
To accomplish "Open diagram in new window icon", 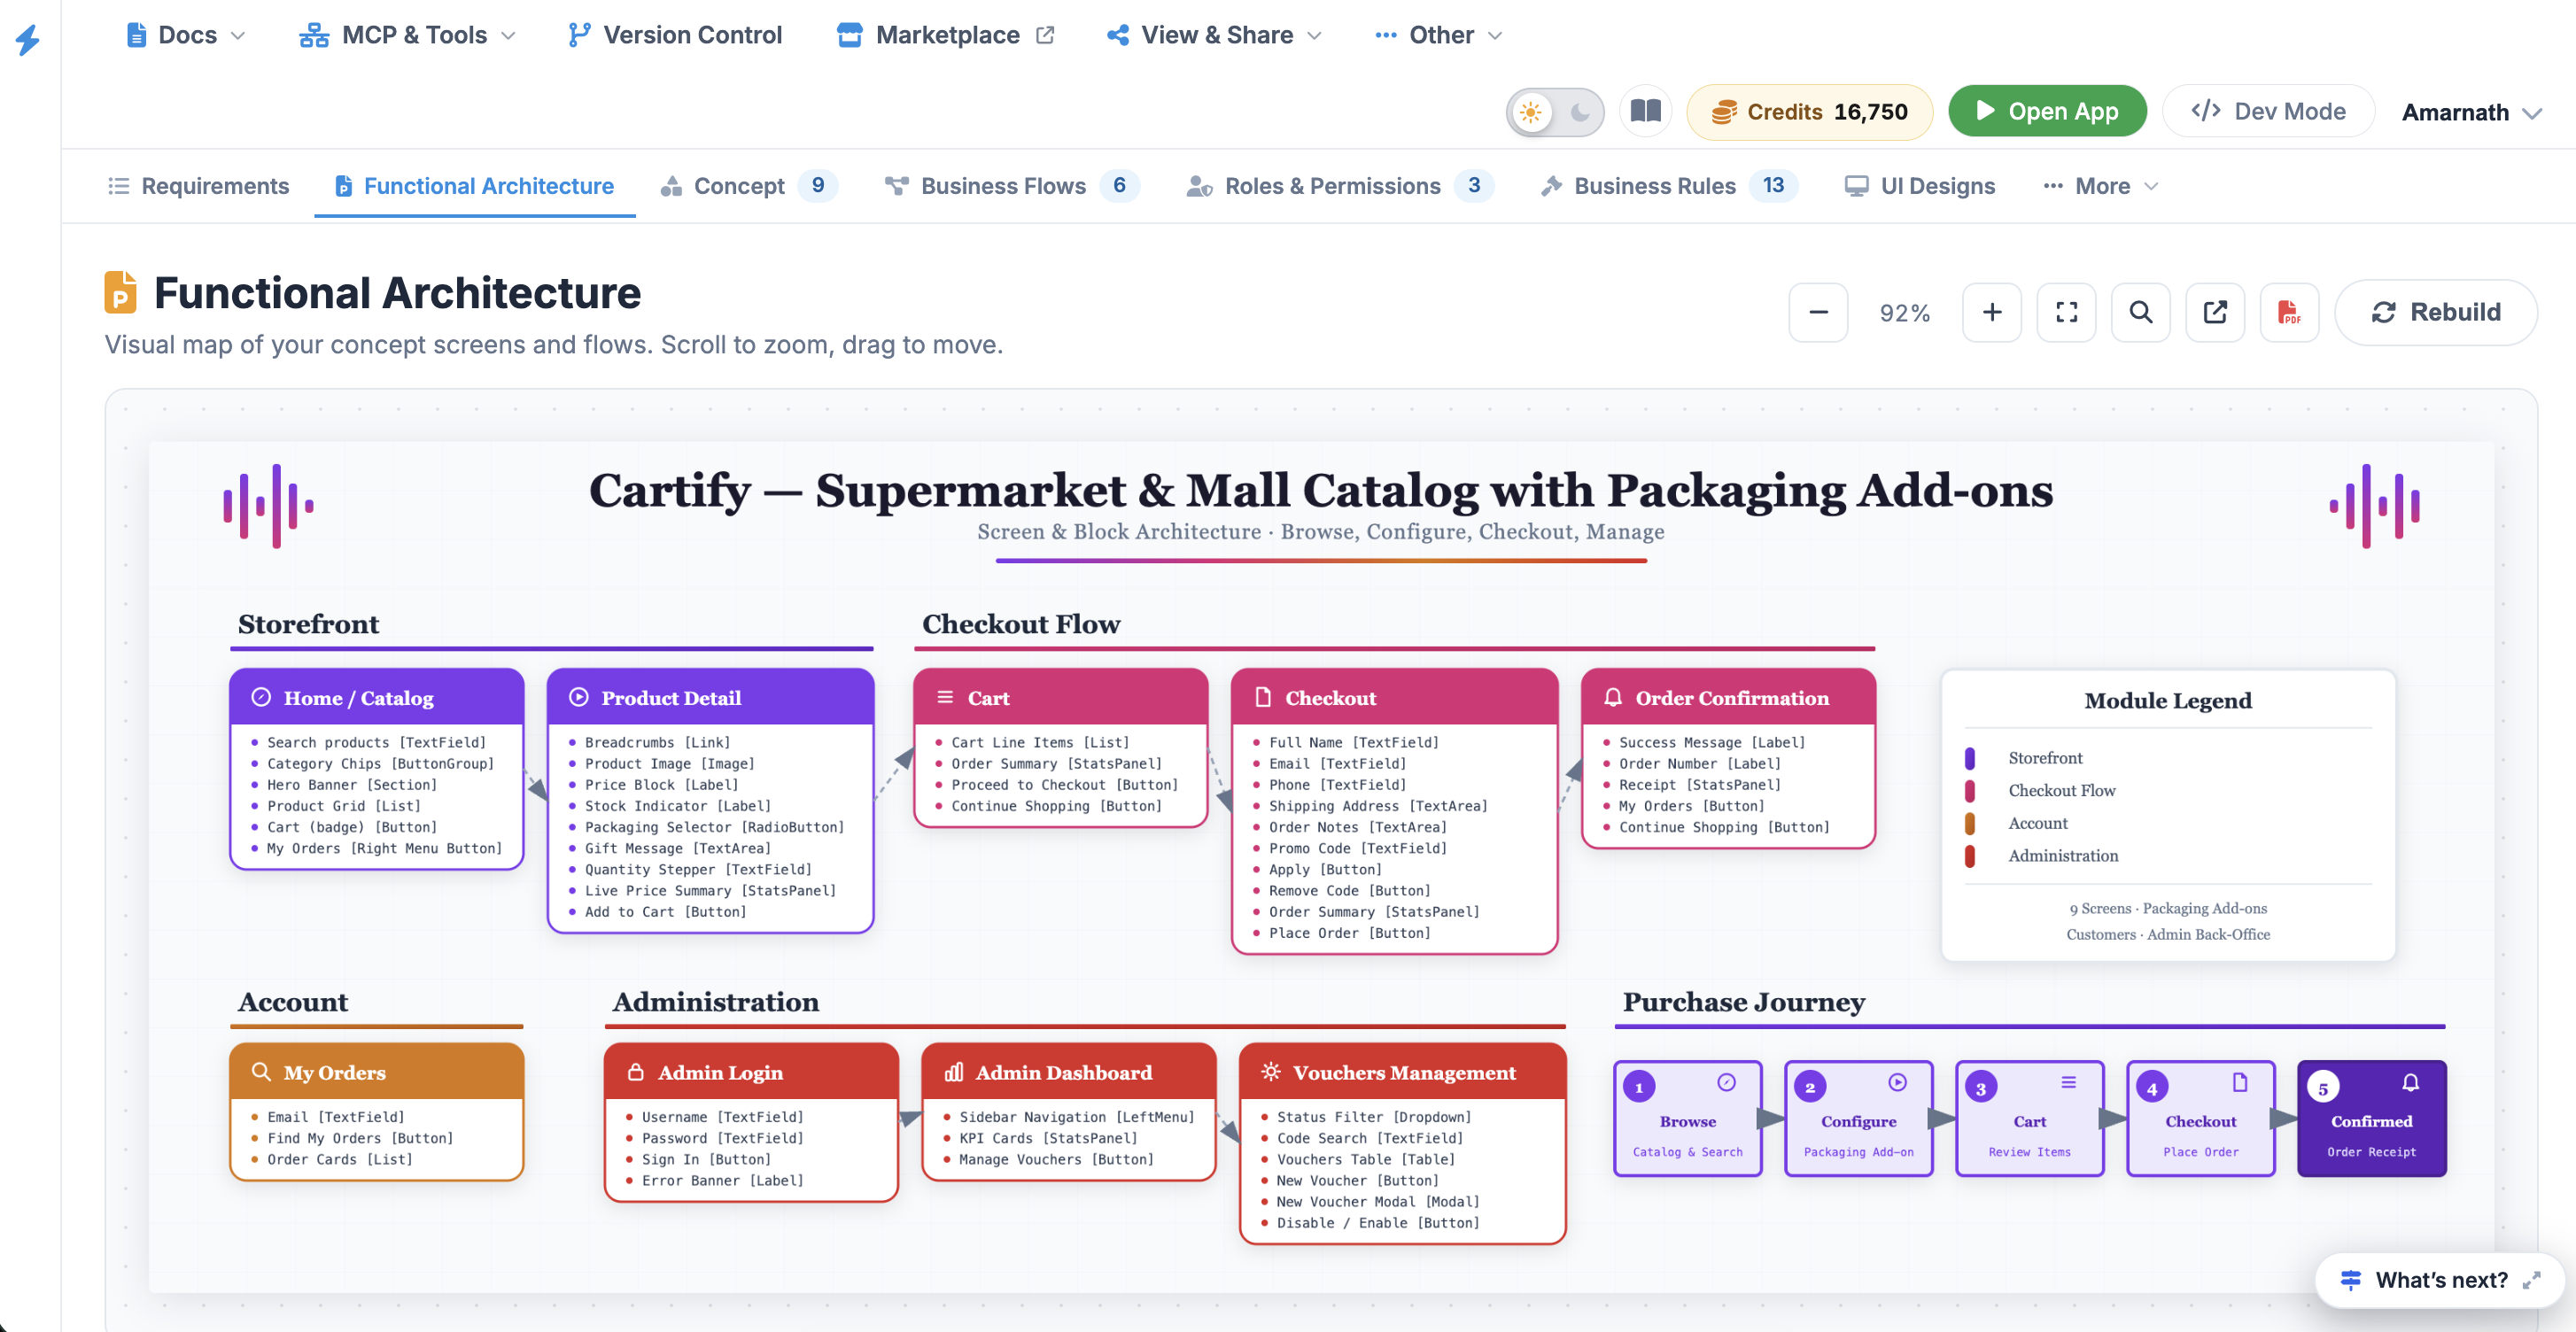I will [x=2214, y=312].
